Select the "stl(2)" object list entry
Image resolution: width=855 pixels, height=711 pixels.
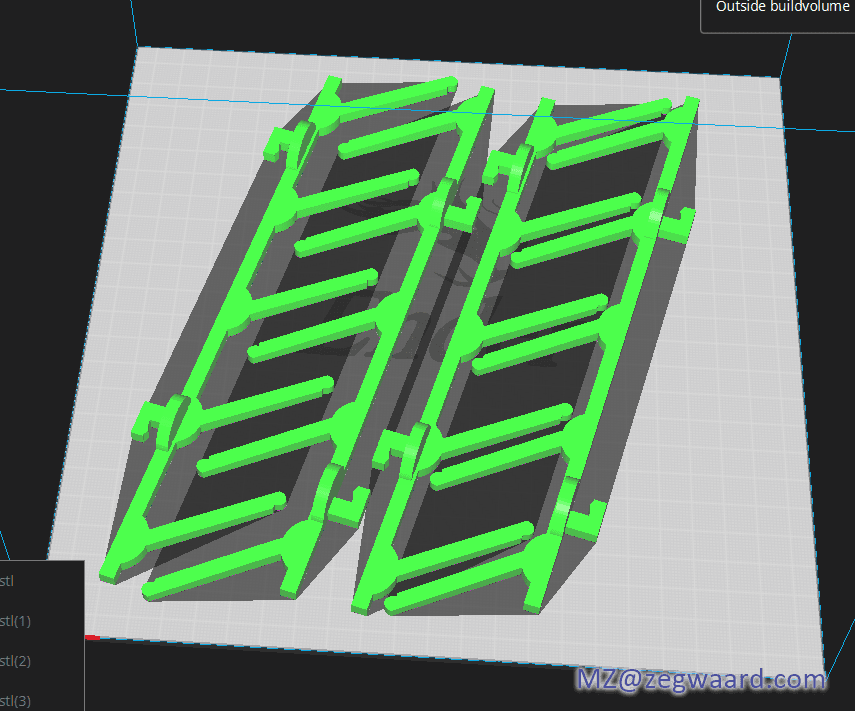pyautogui.click(x=15, y=661)
